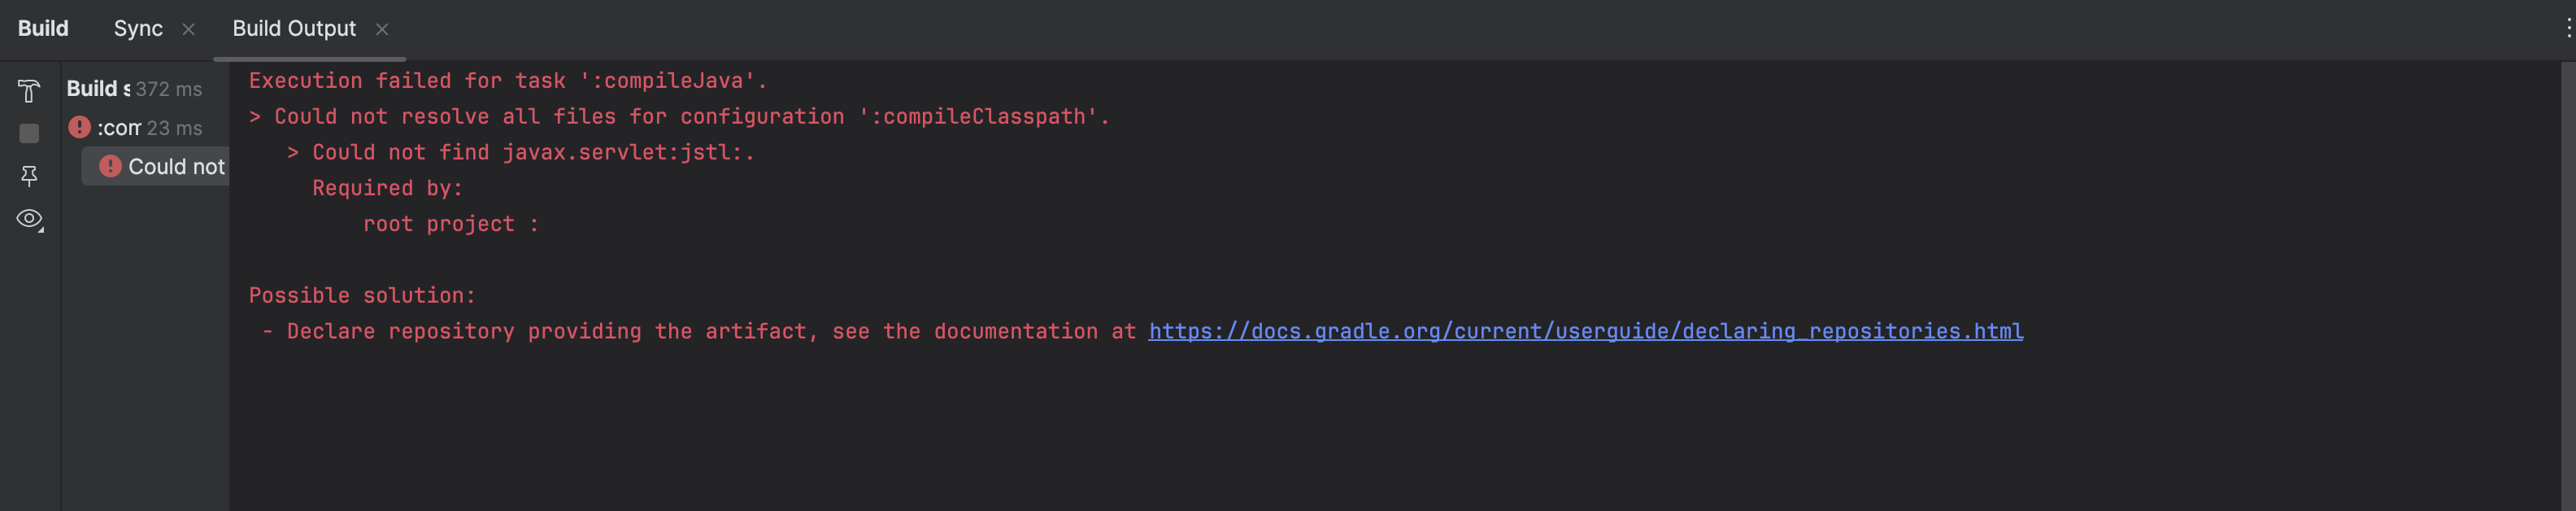Select the Could not error node
2576x511 pixels.
(x=155, y=166)
